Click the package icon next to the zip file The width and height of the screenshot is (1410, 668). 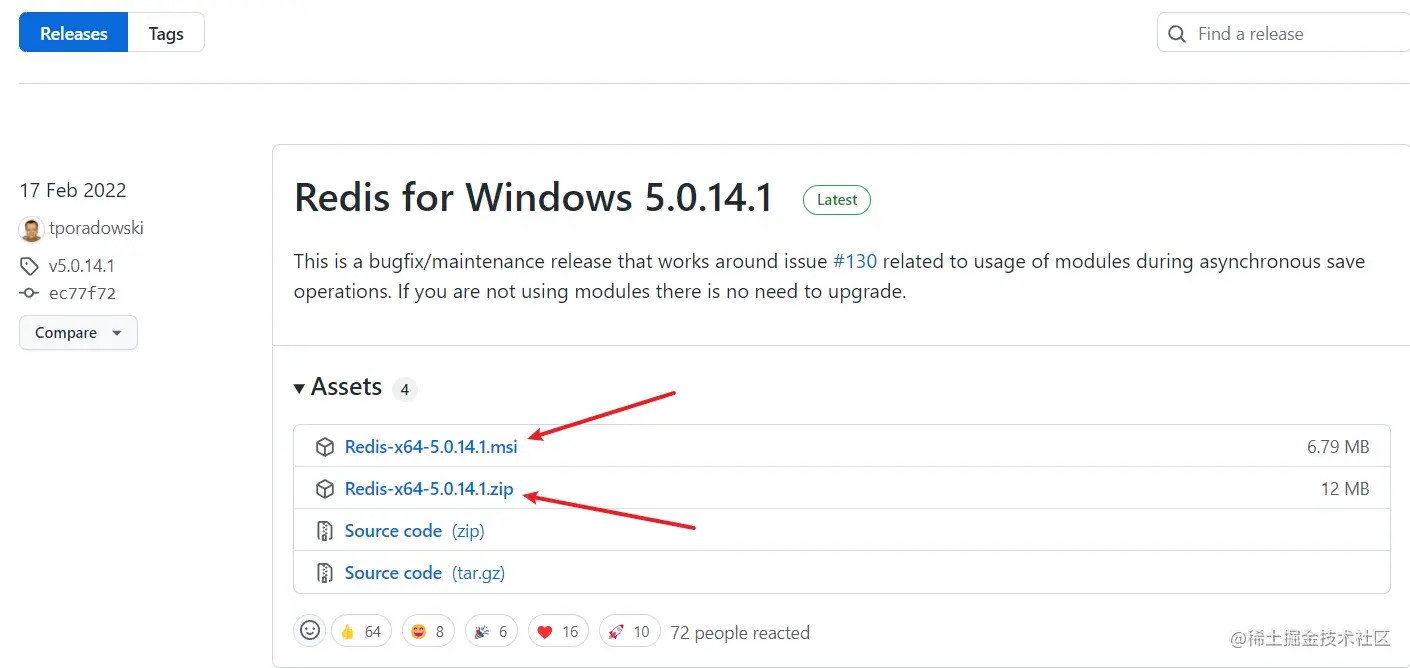(325, 489)
